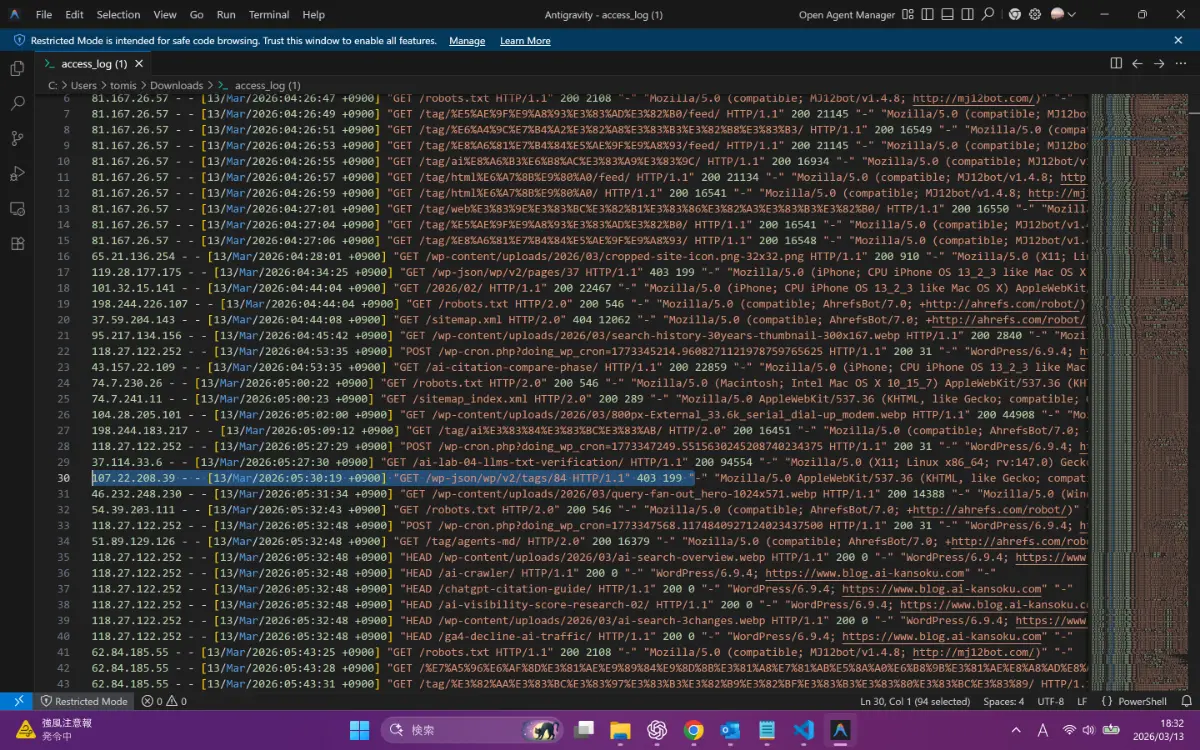The width and height of the screenshot is (1200, 750).
Task: Open the Source Control view
Action: point(17,137)
